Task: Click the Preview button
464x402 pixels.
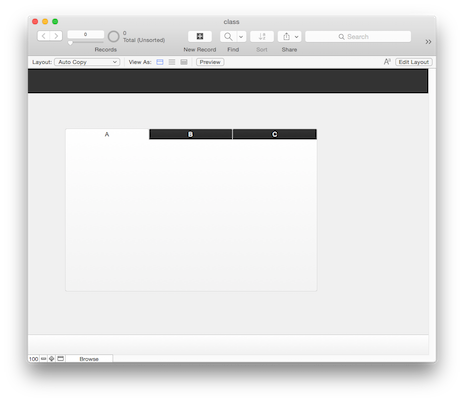Action: [x=210, y=62]
